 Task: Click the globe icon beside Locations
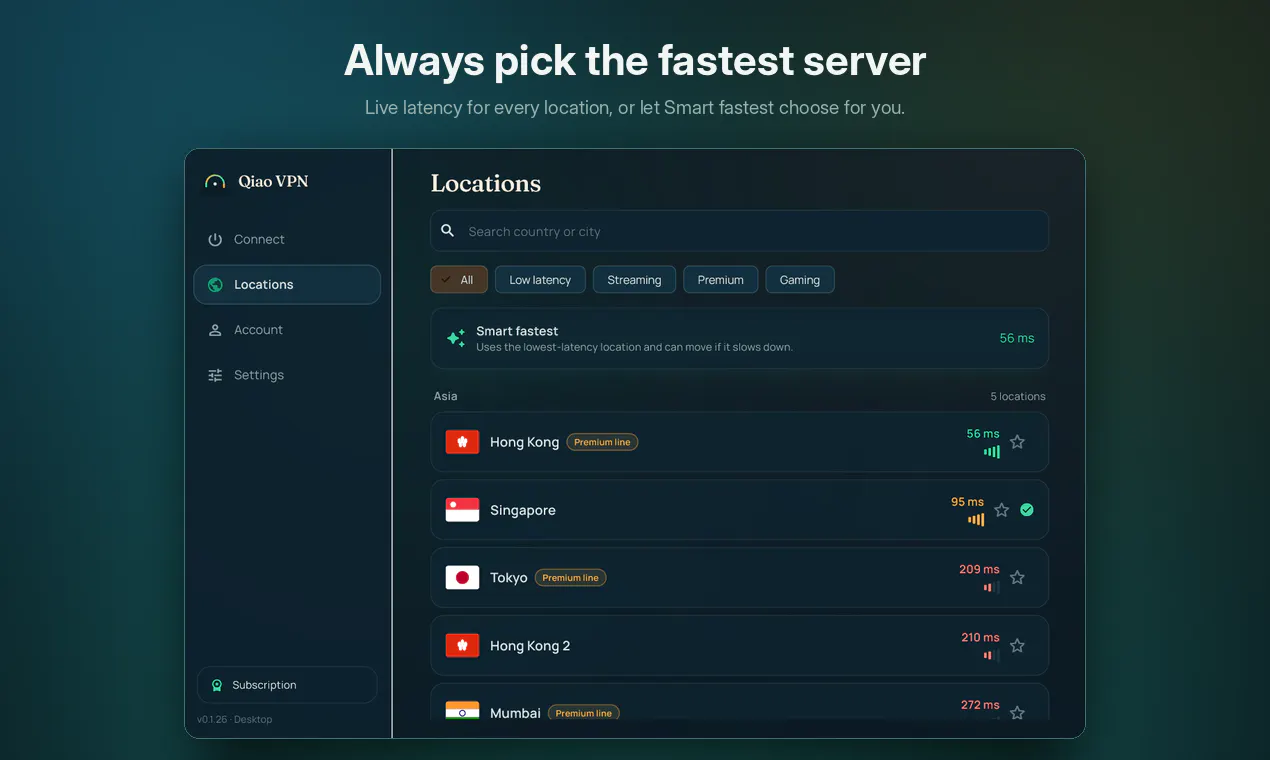click(x=215, y=285)
